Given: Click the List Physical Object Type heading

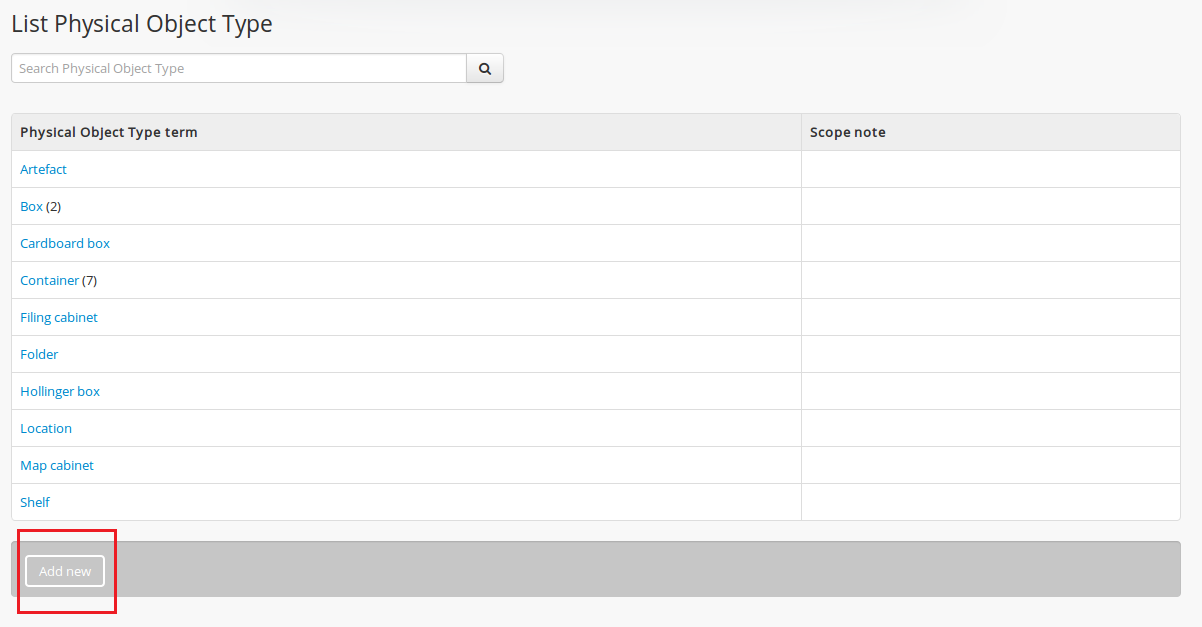Looking at the screenshot, I should pyautogui.click(x=142, y=24).
